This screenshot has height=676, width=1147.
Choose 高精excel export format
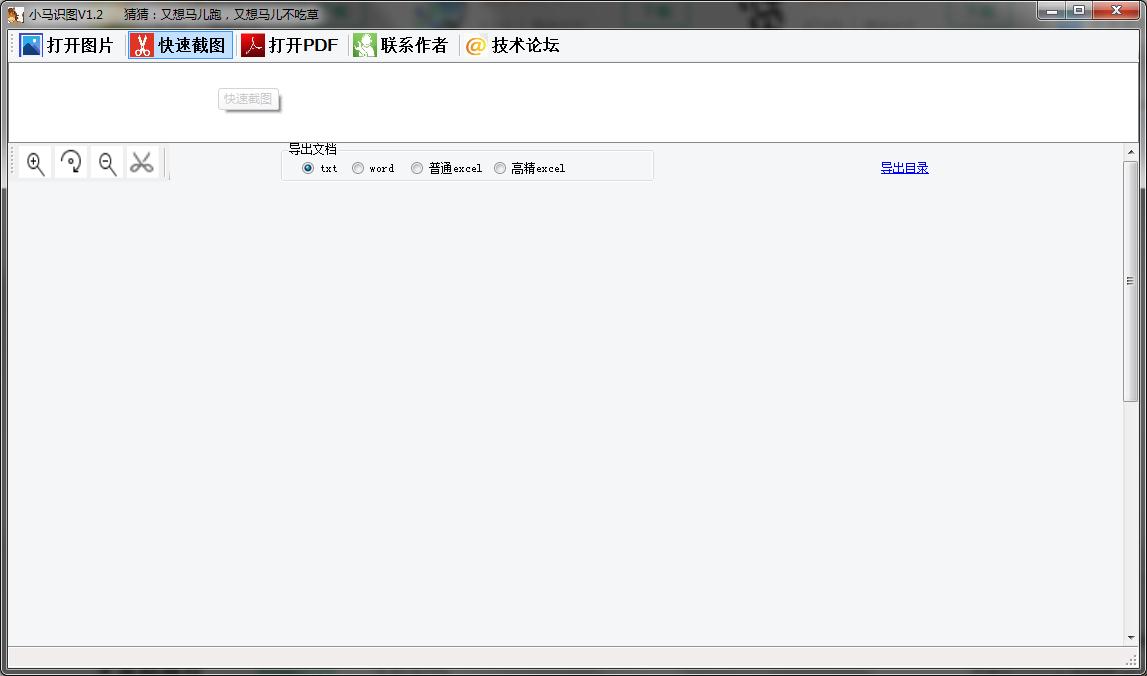[x=500, y=168]
